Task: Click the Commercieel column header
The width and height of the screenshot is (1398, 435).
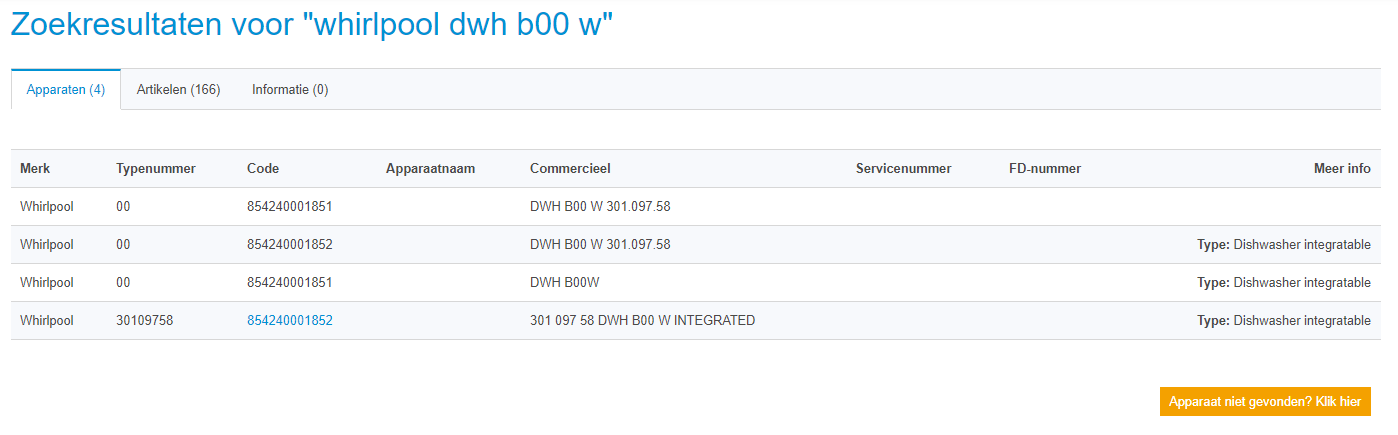Action: coord(570,169)
